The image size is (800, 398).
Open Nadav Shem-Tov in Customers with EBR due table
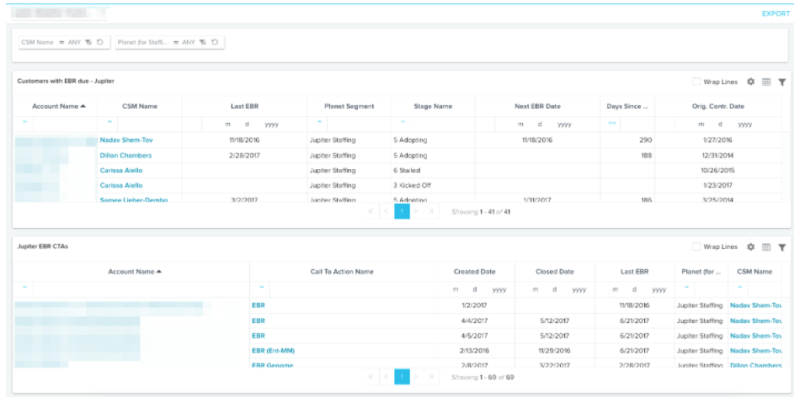coord(126,140)
